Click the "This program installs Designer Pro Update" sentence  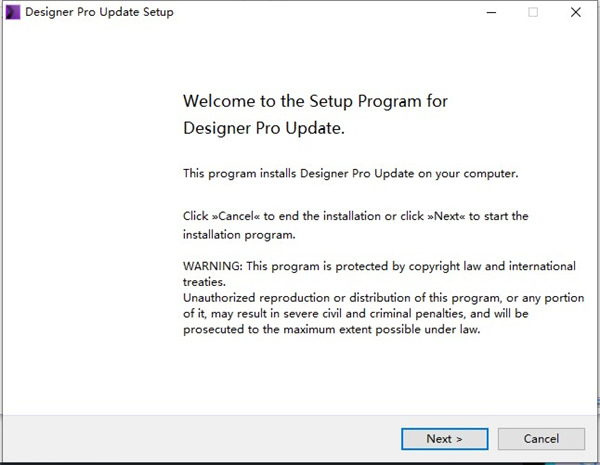pos(350,173)
